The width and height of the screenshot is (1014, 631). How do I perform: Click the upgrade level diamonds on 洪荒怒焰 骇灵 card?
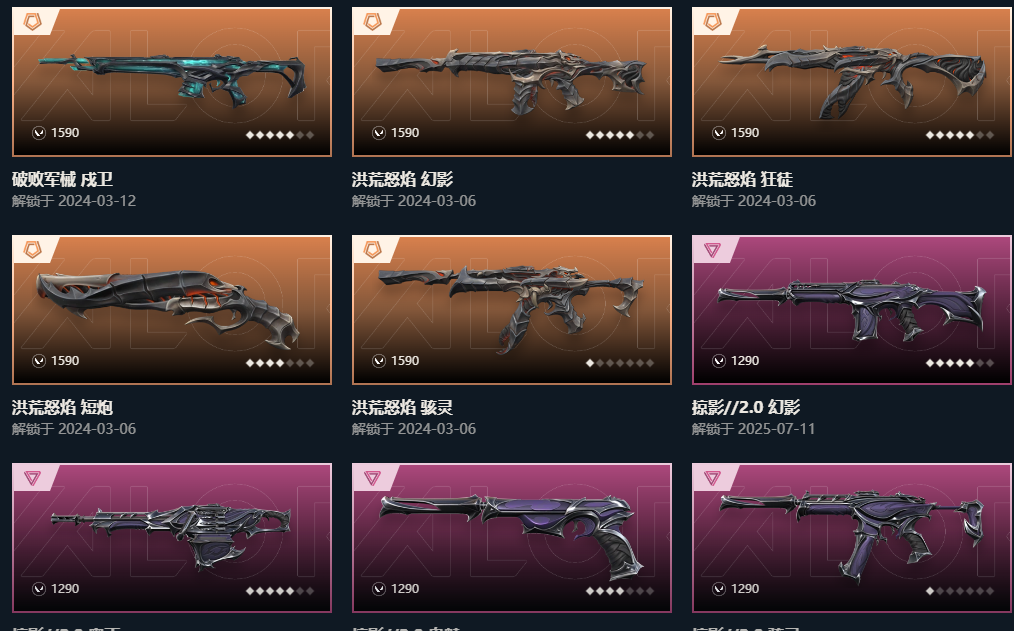(620, 363)
